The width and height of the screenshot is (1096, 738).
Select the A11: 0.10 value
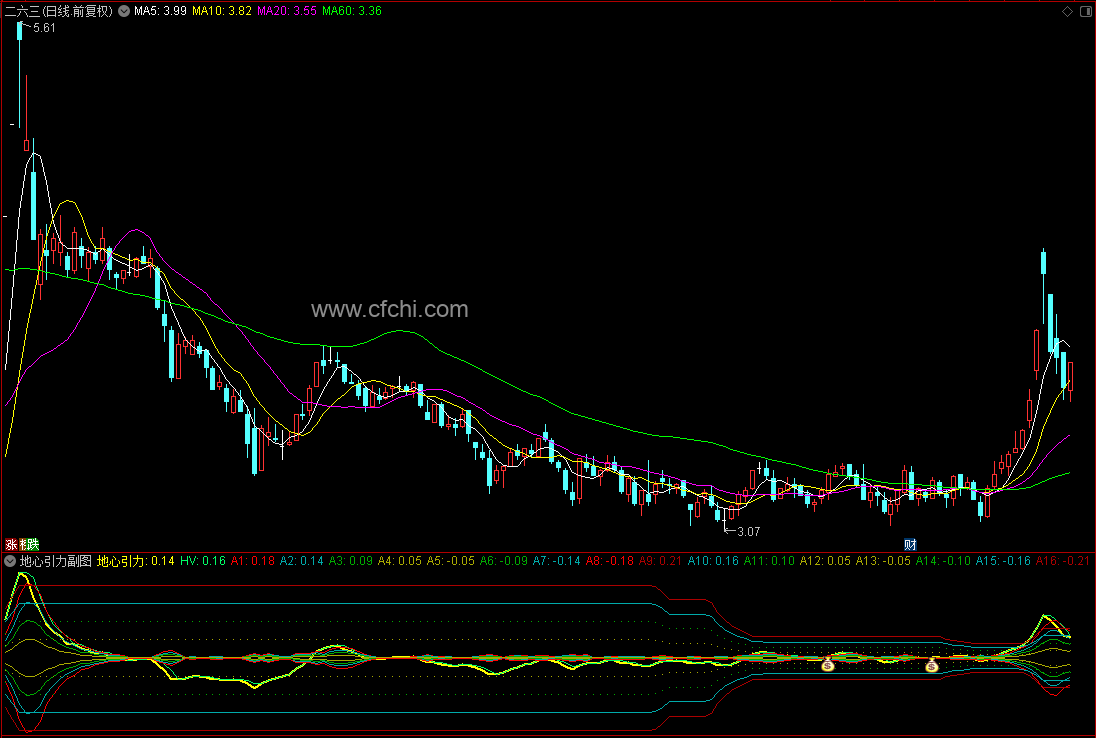[769, 561]
